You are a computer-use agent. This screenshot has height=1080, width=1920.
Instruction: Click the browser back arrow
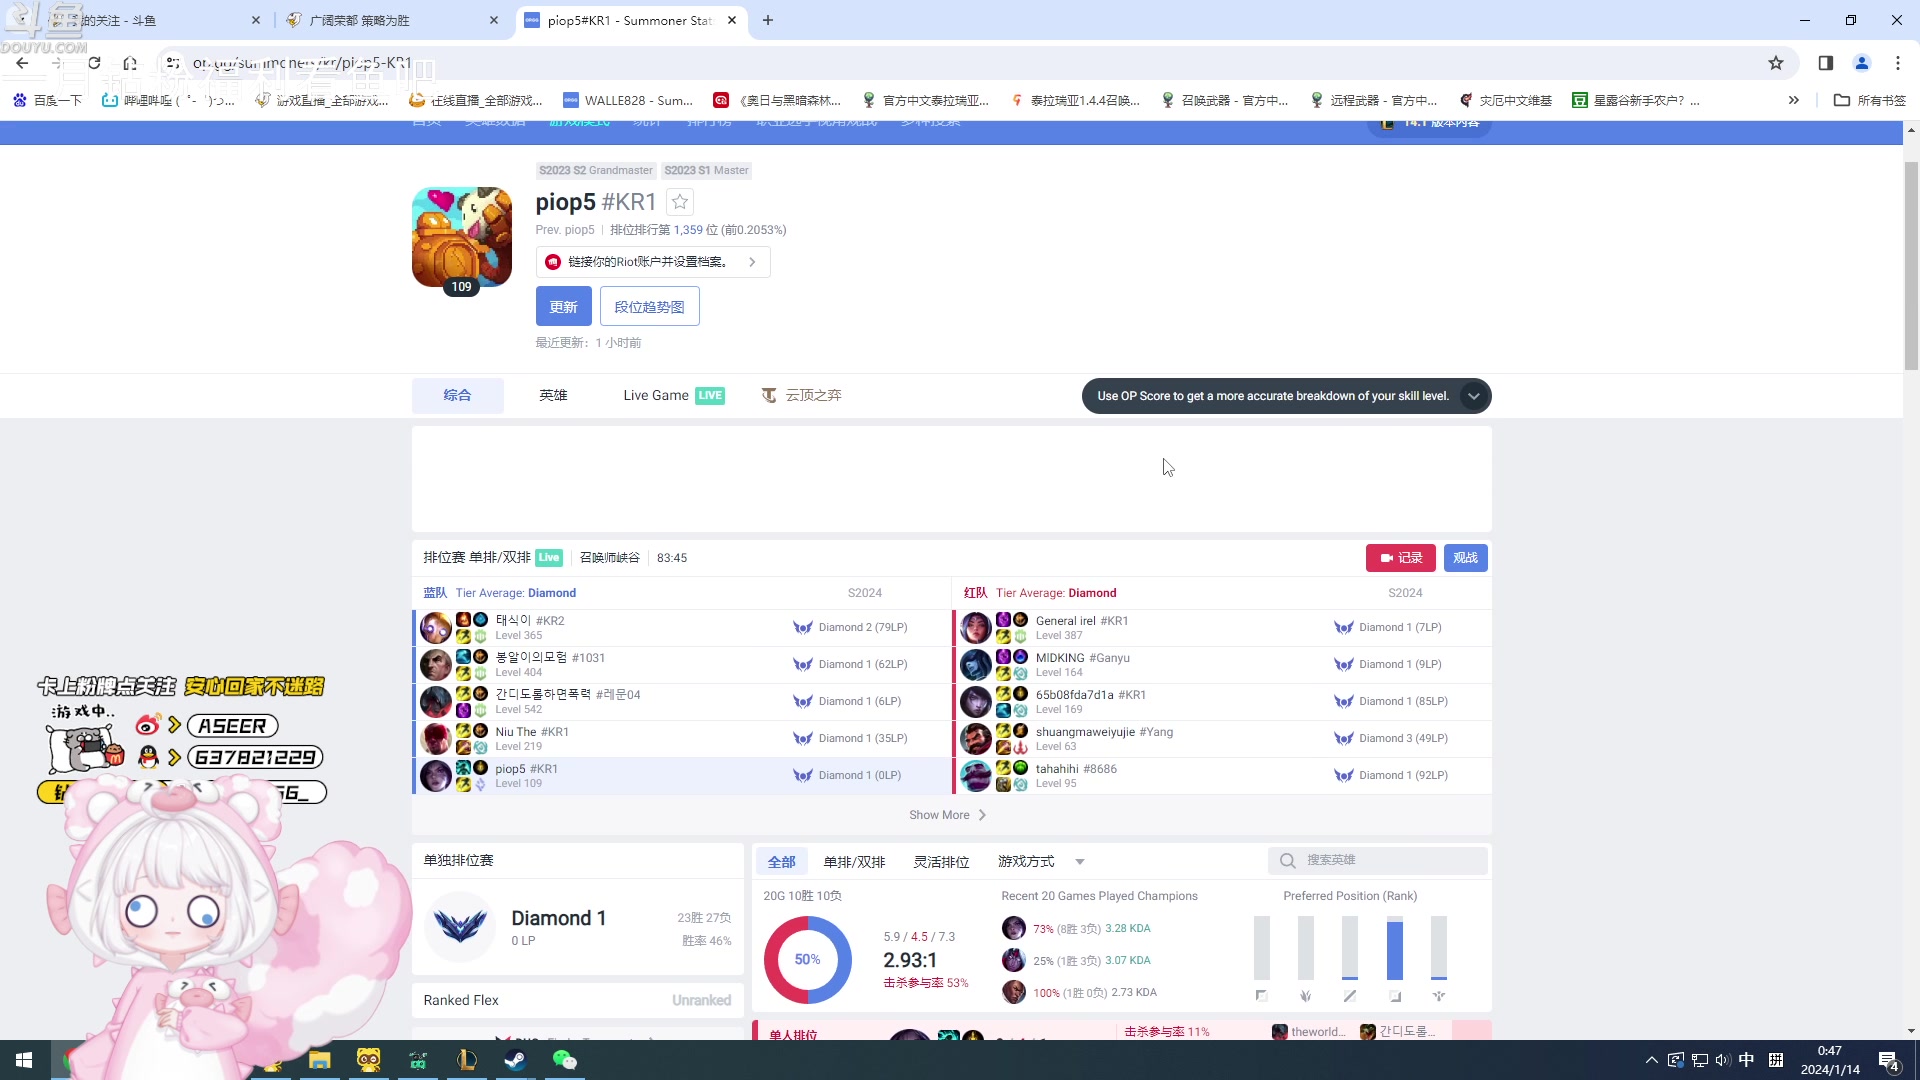pos(22,63)
